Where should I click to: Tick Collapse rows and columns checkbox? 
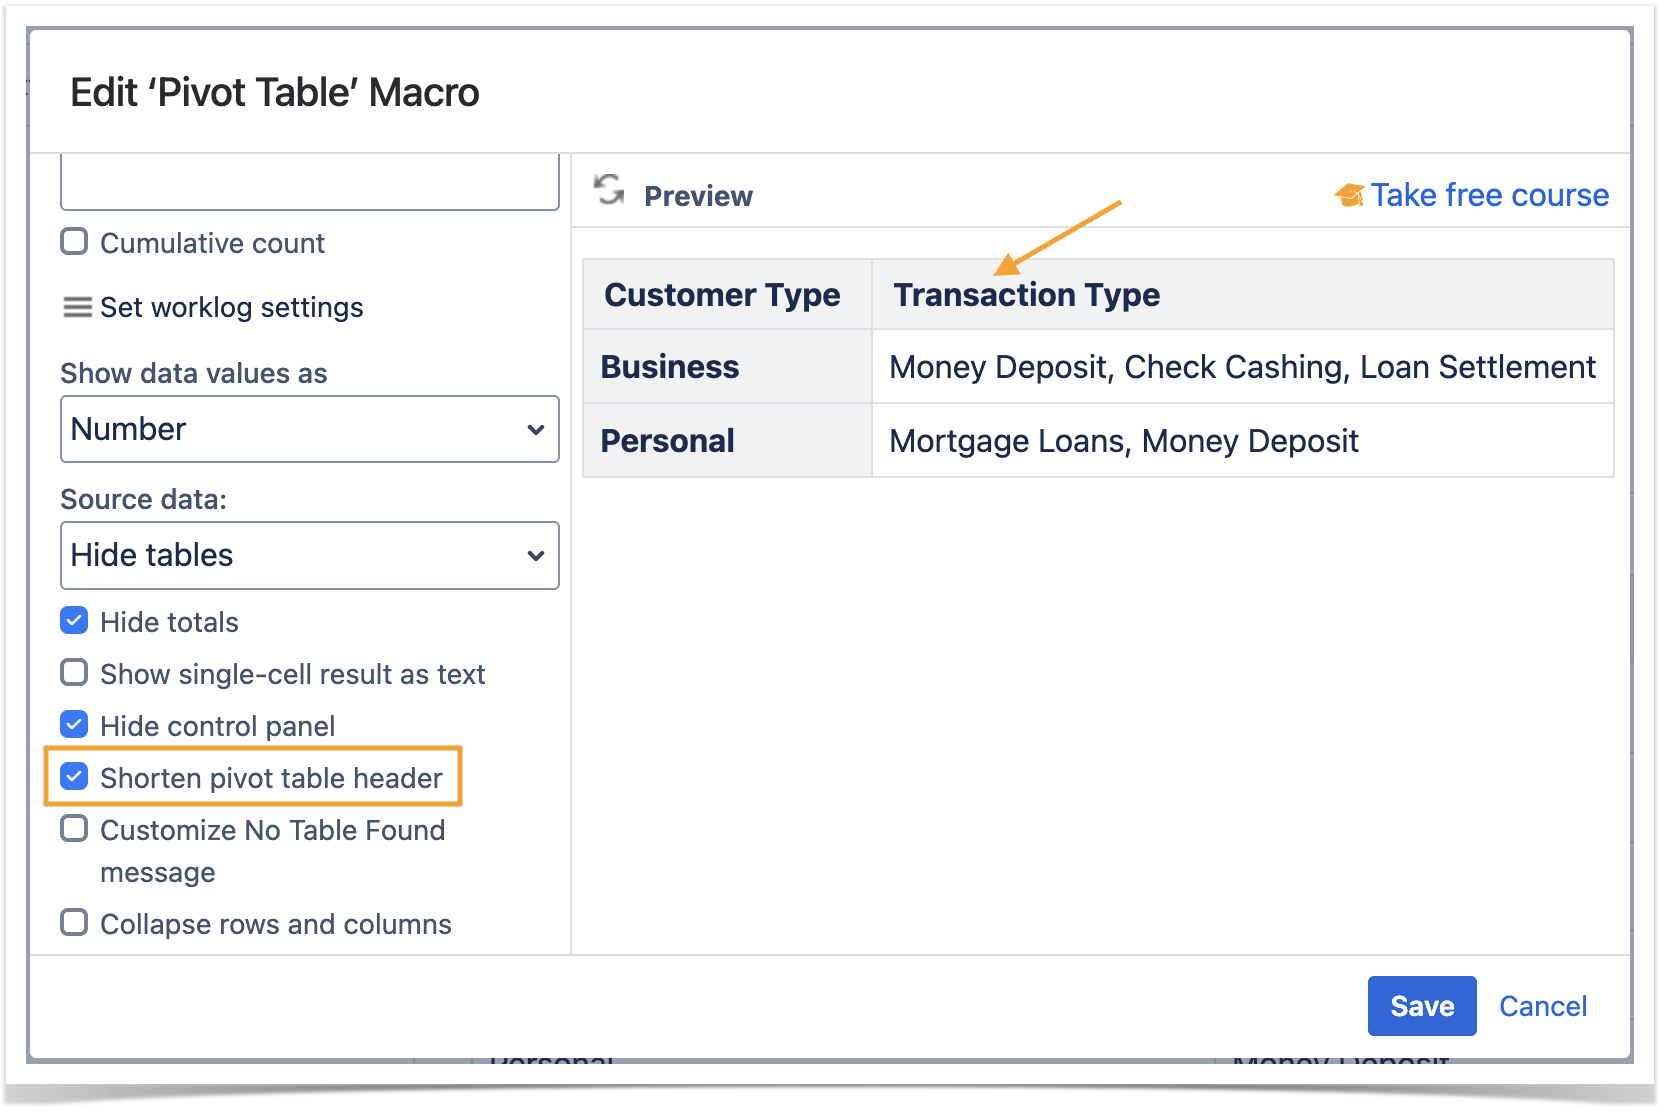click(x=74, y=923)
